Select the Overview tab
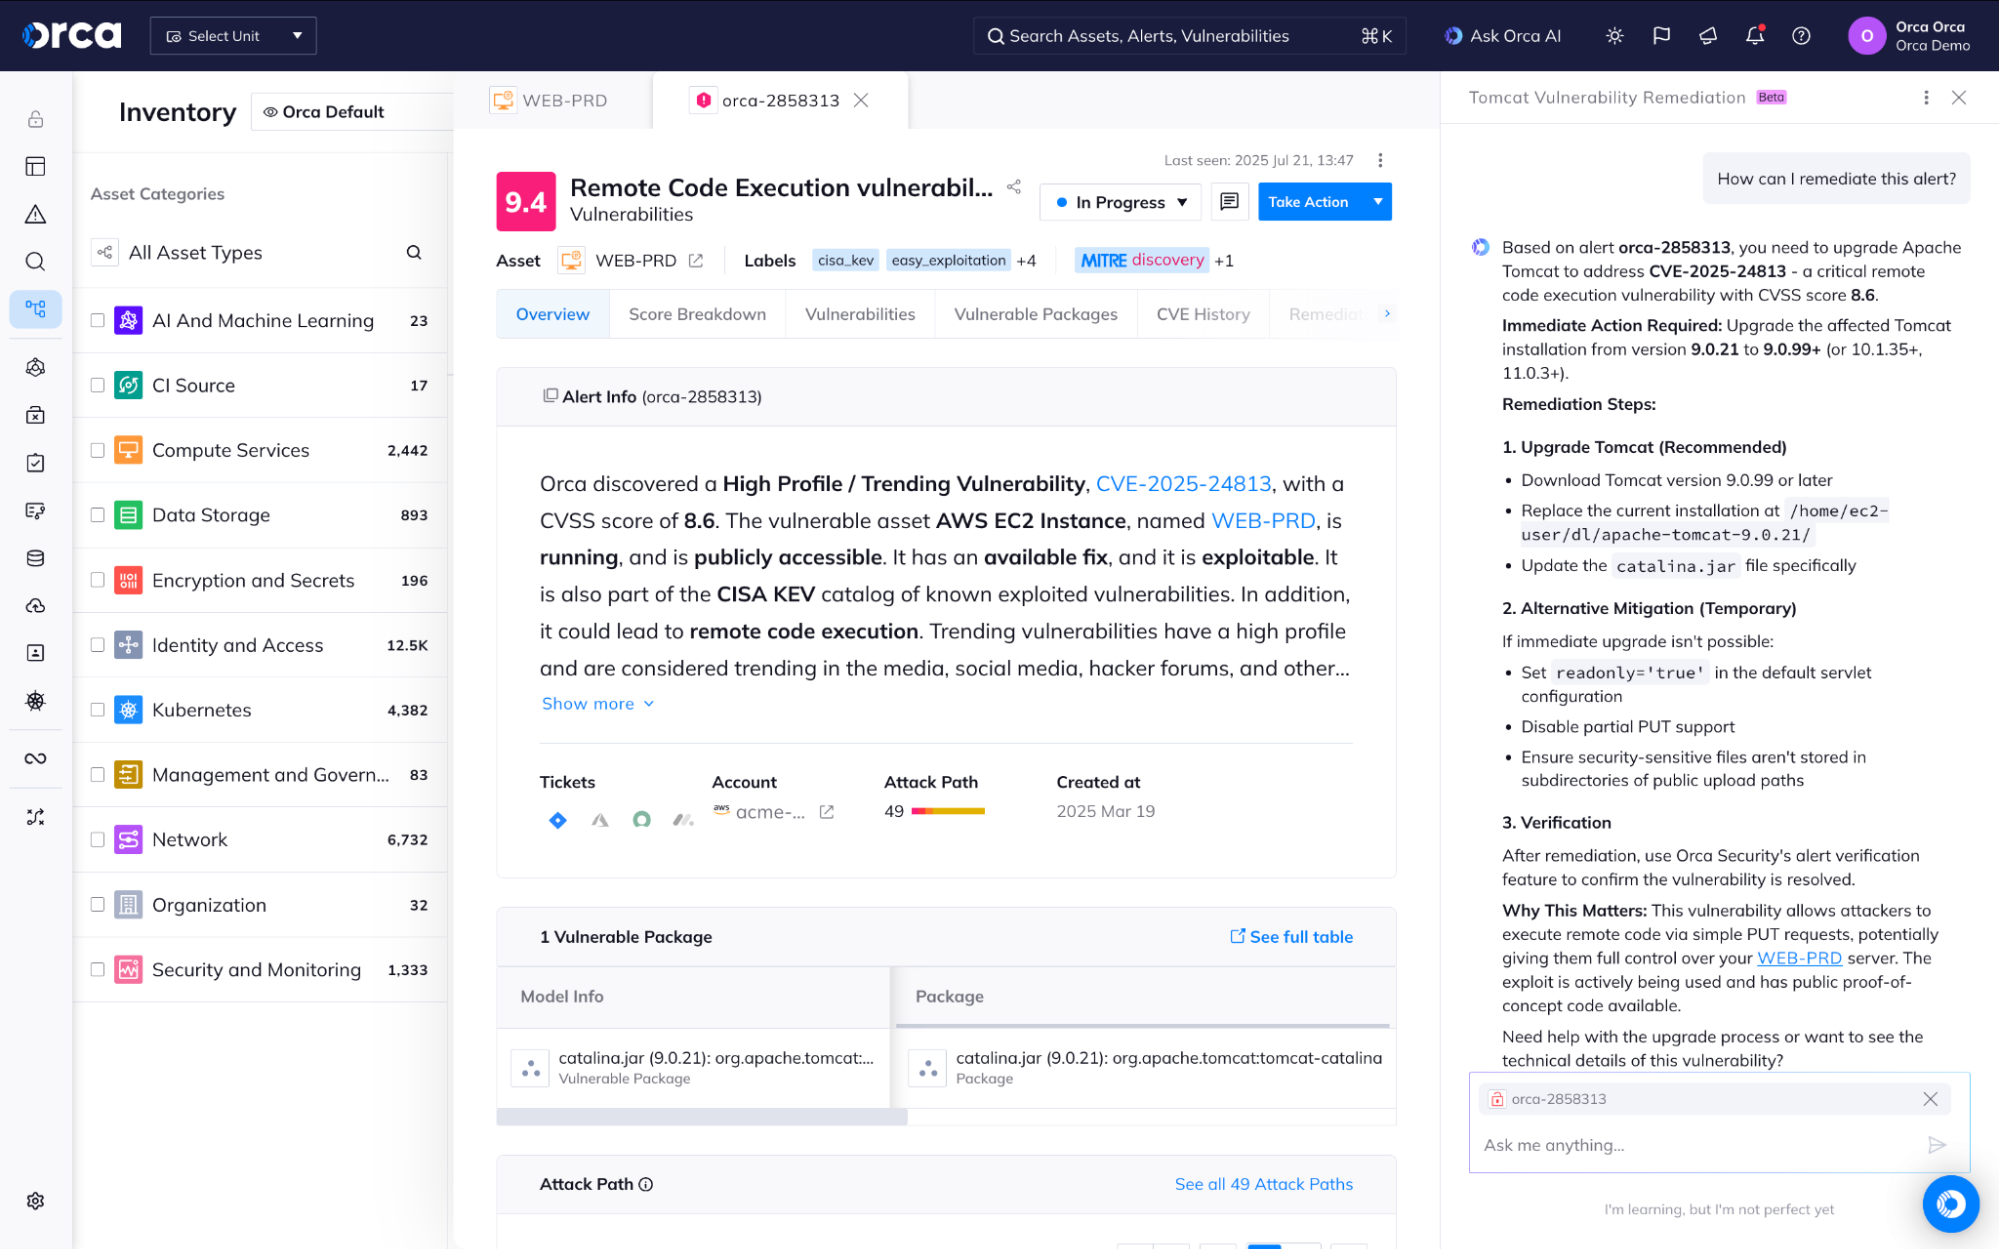Viewport: 1999px width, 1250px height. (x=552, y=315)
